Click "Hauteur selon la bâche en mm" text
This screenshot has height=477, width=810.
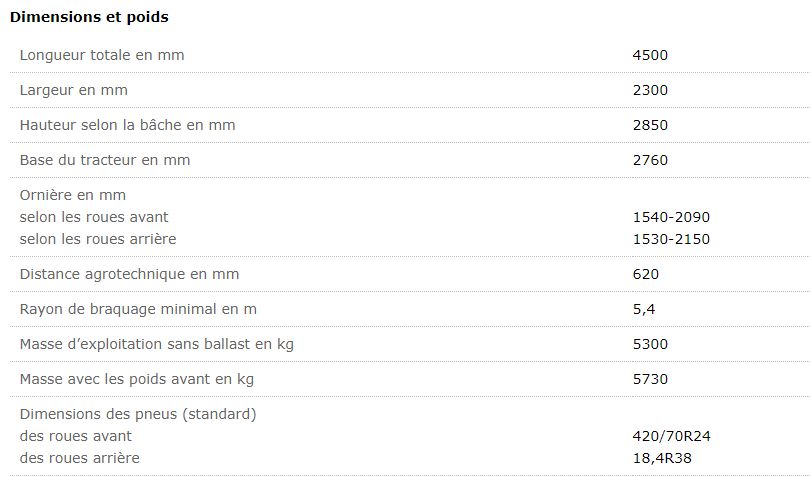pyautogui.click(x=128, y=125)
